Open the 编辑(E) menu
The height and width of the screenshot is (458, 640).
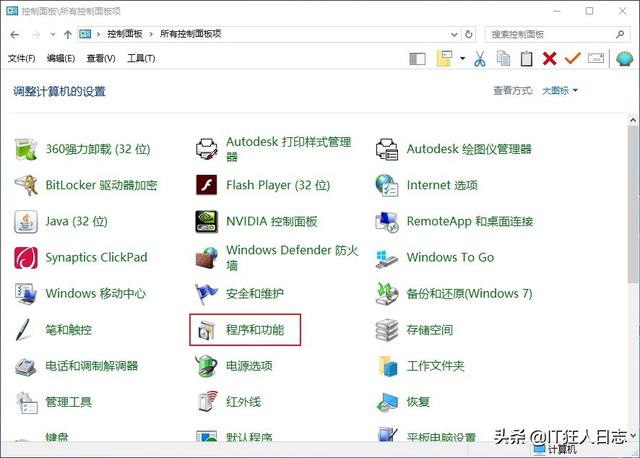[60, 58]
